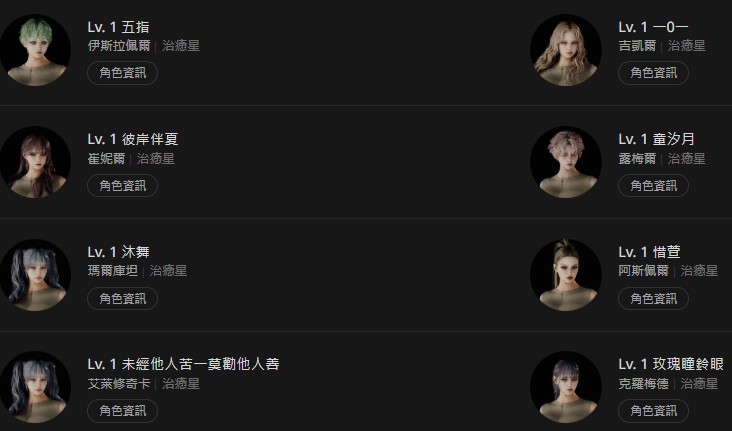Open the brown-haired avatar of 彼岸伴夏
Screen dimensions: 732x431
35,162
